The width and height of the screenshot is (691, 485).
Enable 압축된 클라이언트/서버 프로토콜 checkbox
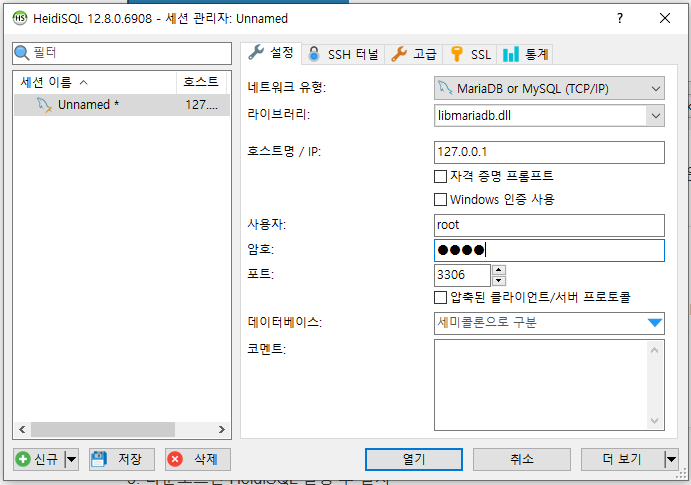(x=441, y=297)
